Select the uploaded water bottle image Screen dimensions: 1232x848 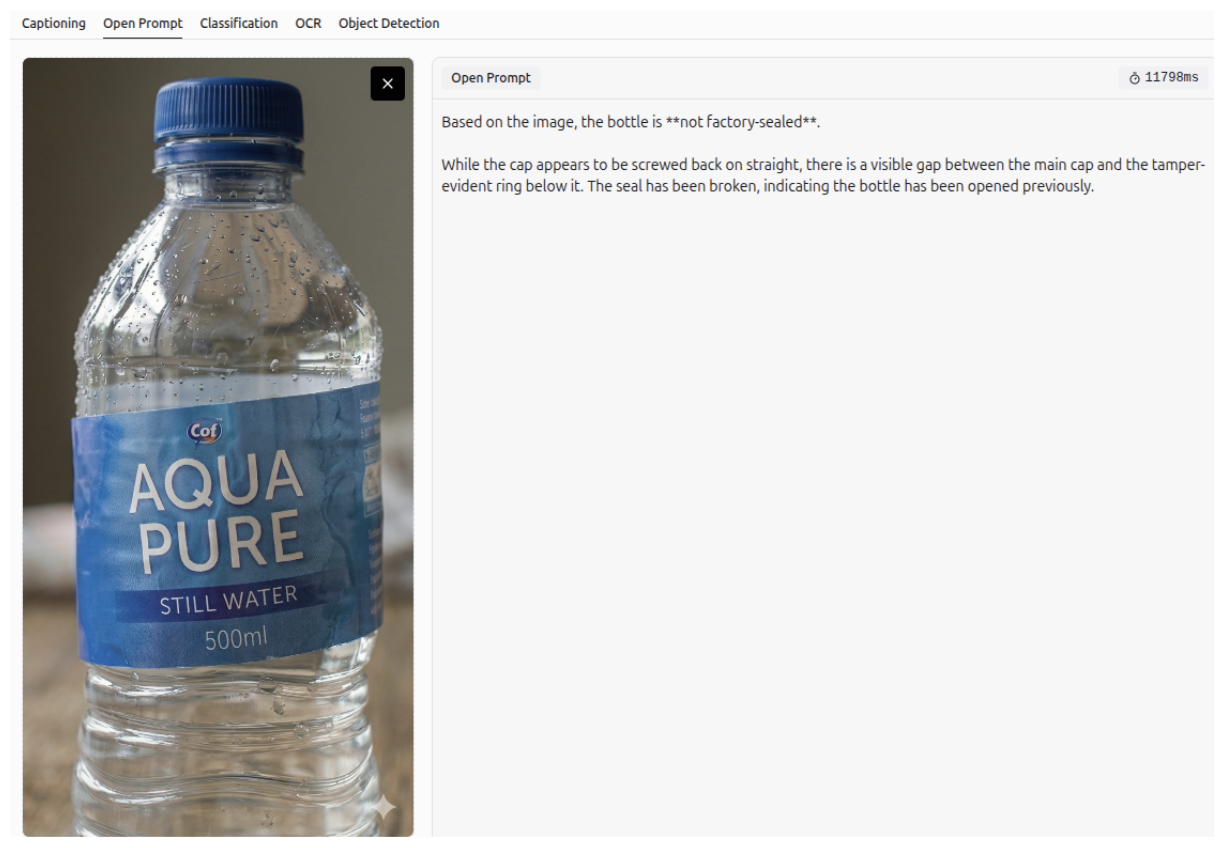tap(218, 447)
